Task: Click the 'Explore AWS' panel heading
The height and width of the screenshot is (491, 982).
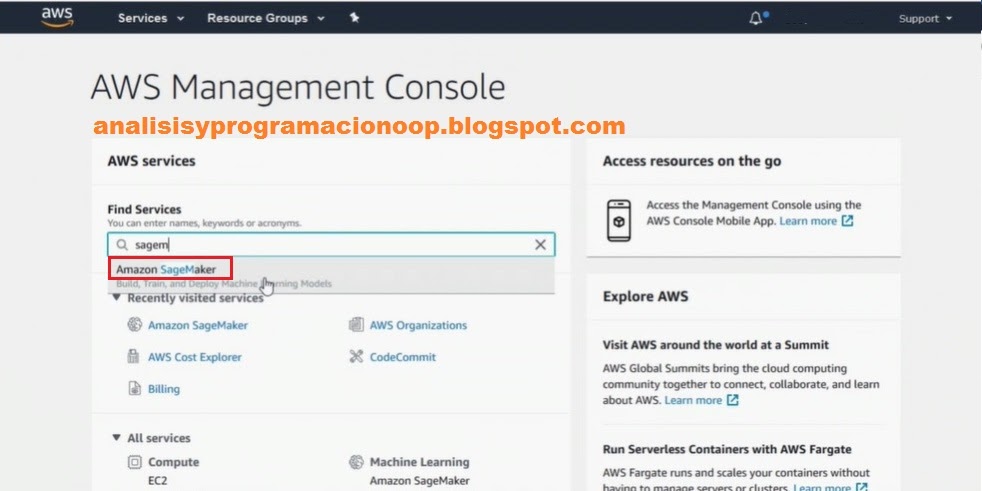Action: (x=645, y=296)
